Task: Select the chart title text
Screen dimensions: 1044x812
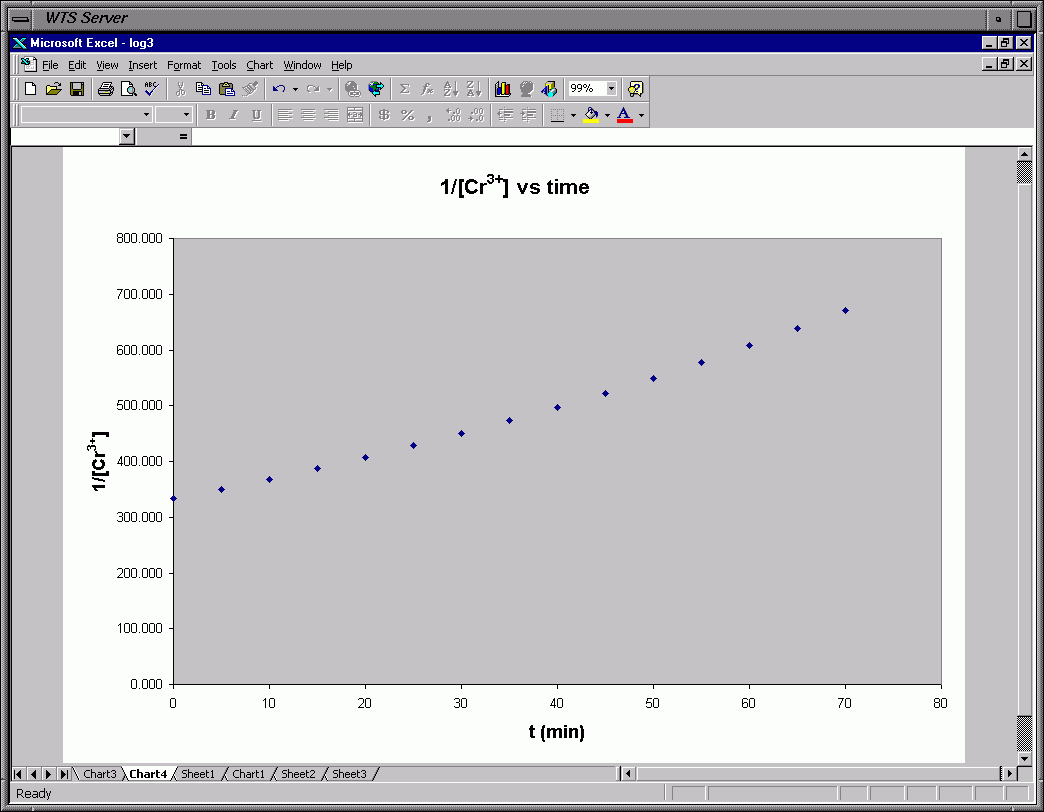Action: coord(514,186)
